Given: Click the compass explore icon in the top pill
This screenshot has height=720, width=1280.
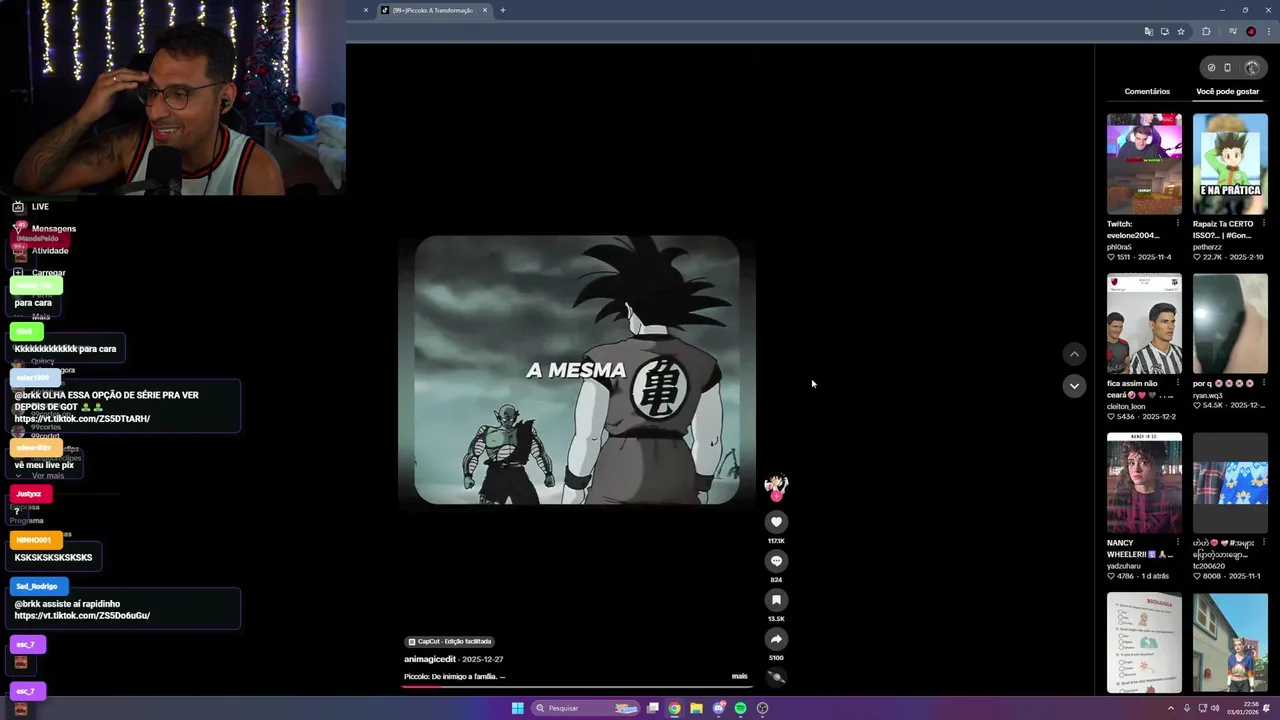Looking at the screenshot, I should pos(1211,68).
